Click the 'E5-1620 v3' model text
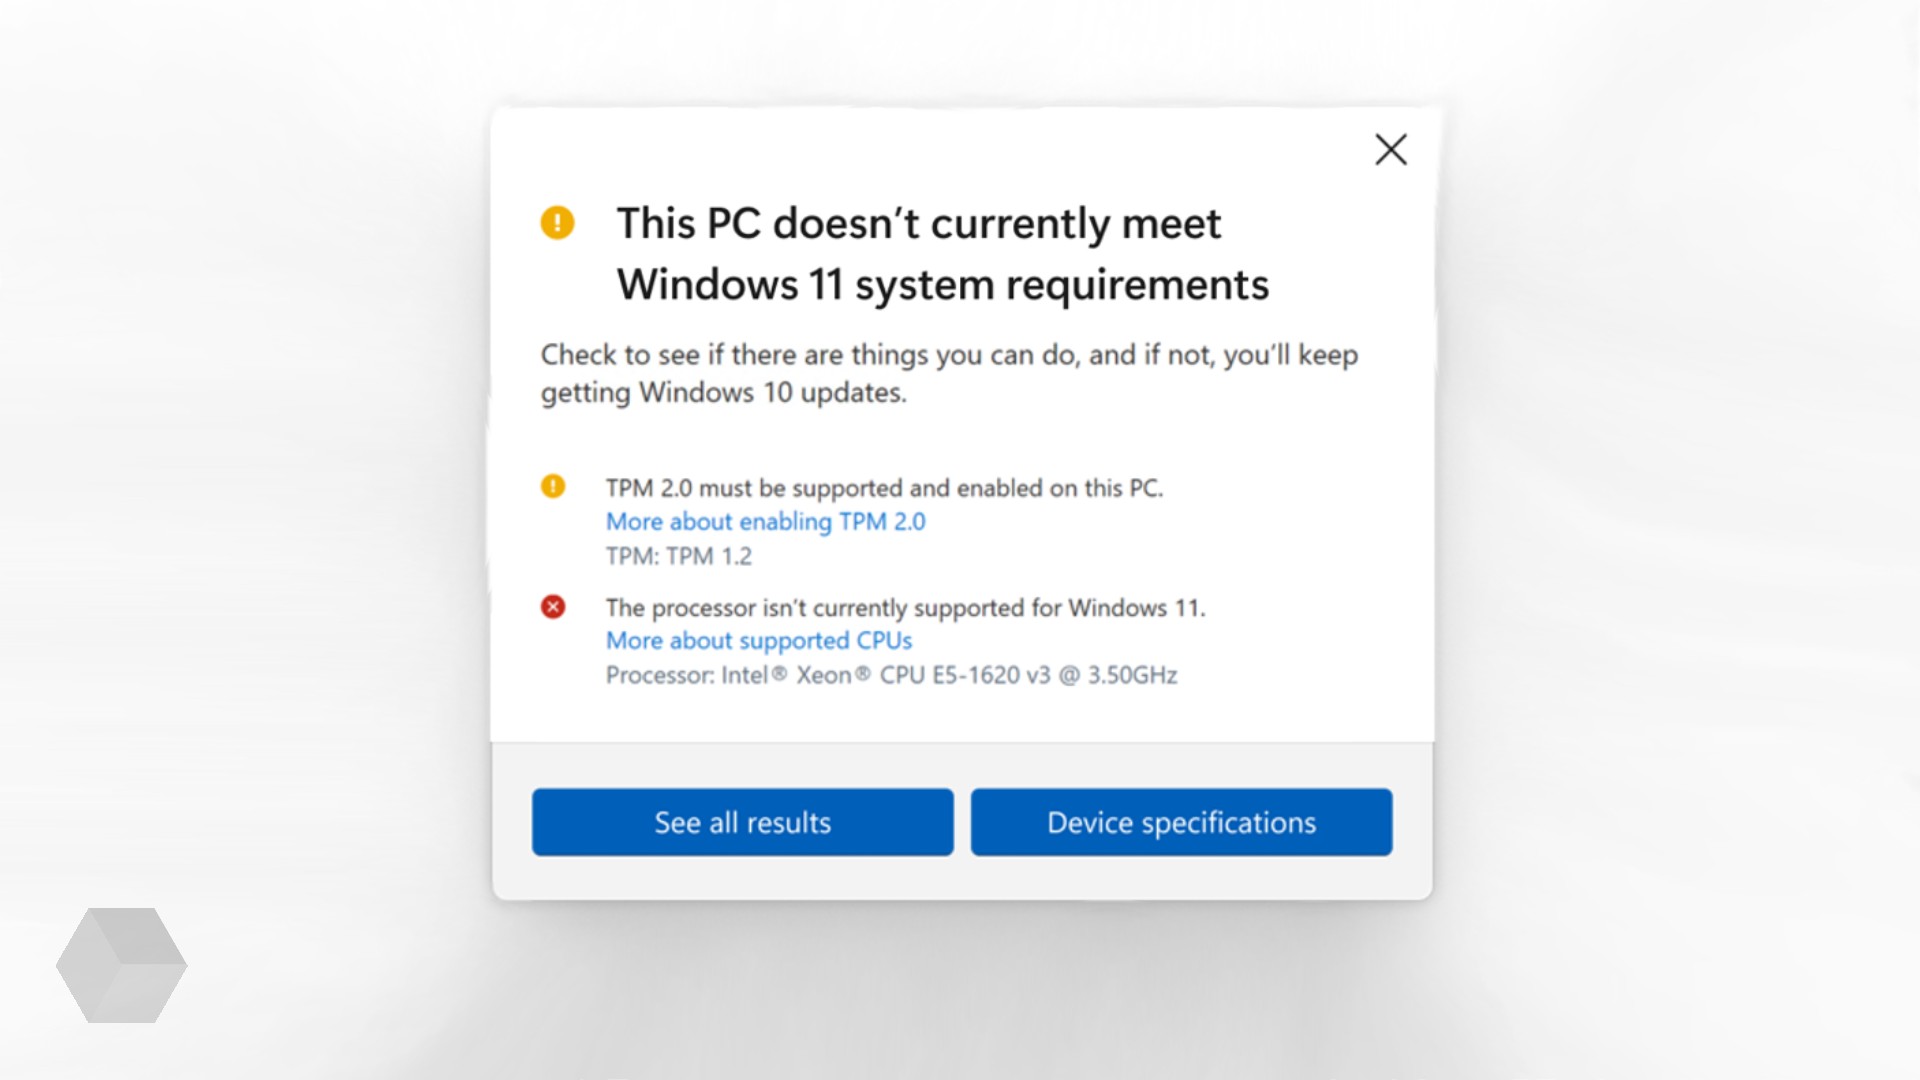 pyautogui.click(x=991, y=675)
